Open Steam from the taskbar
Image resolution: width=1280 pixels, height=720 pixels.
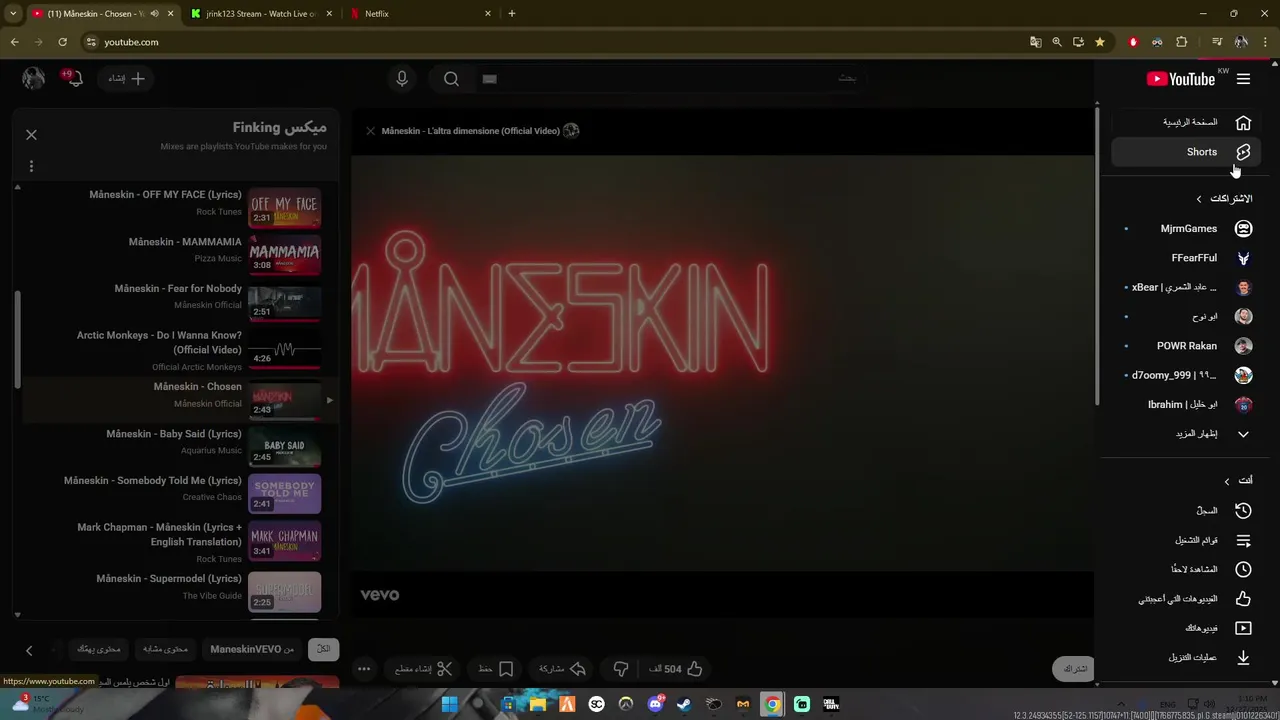pos(684,704)
